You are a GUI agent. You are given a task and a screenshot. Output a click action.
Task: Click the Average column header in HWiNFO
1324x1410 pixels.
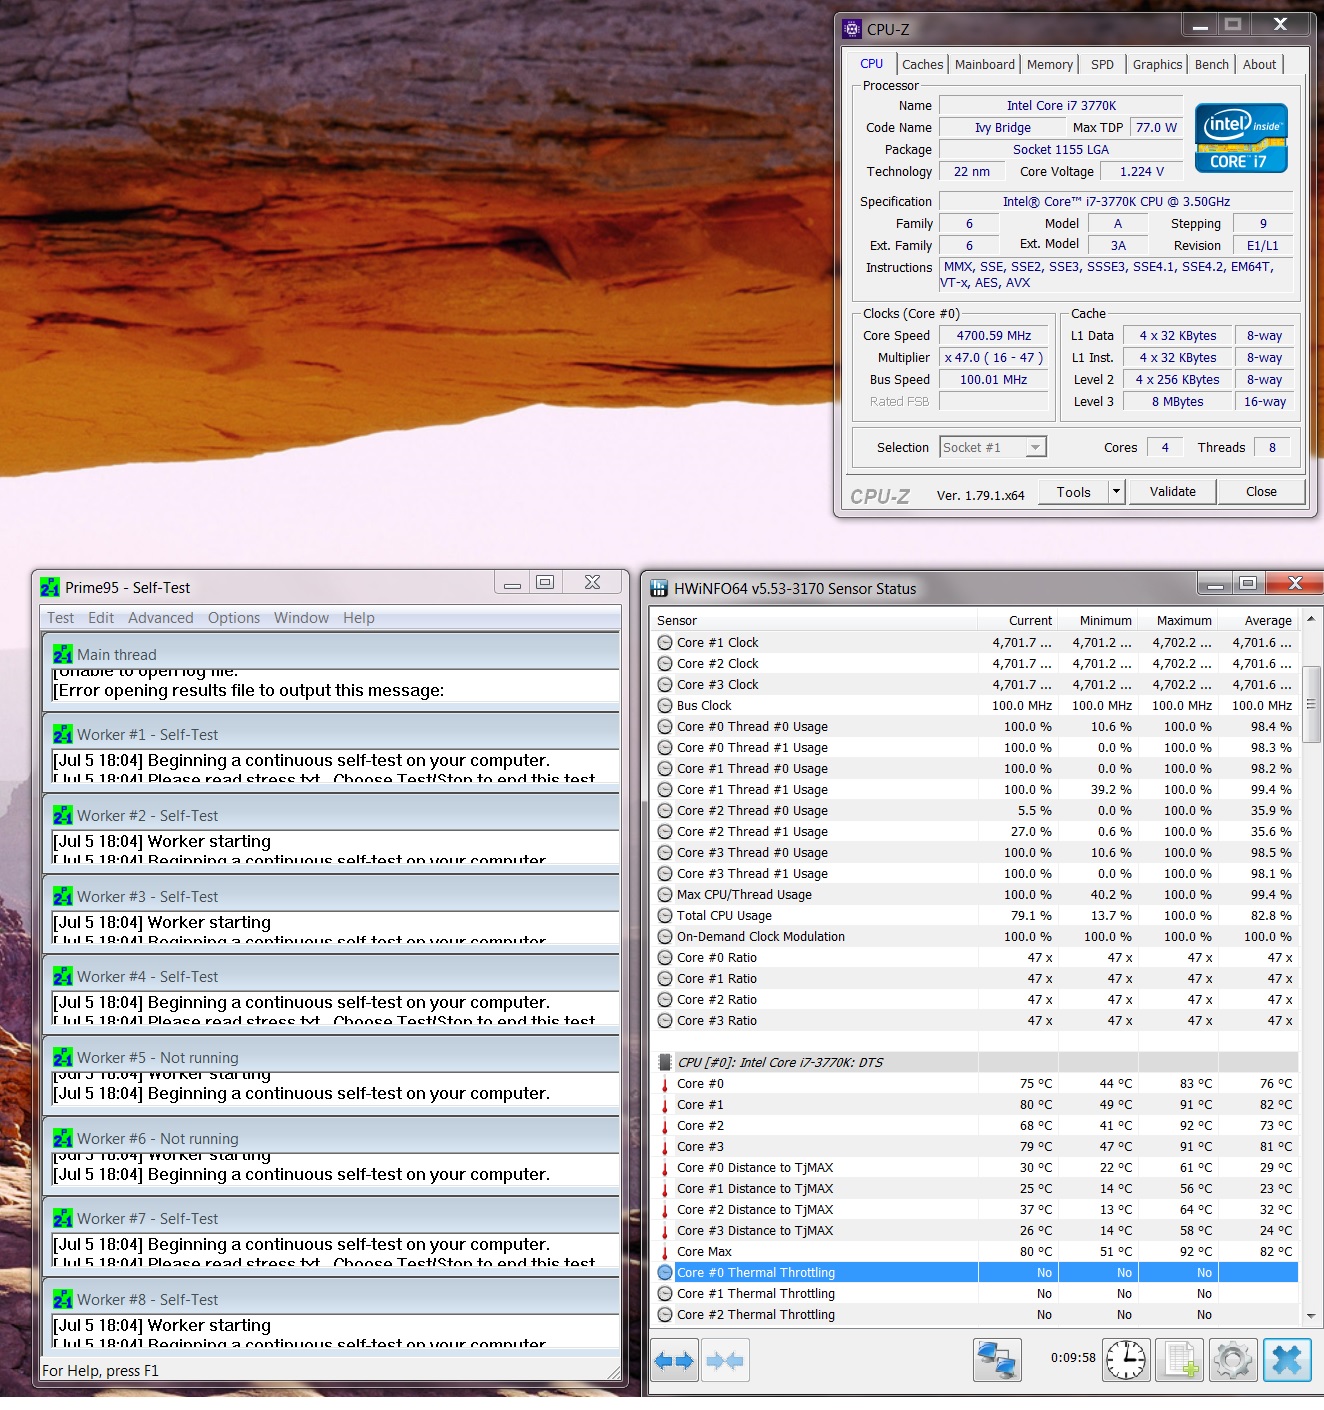tap(1258, 620)
